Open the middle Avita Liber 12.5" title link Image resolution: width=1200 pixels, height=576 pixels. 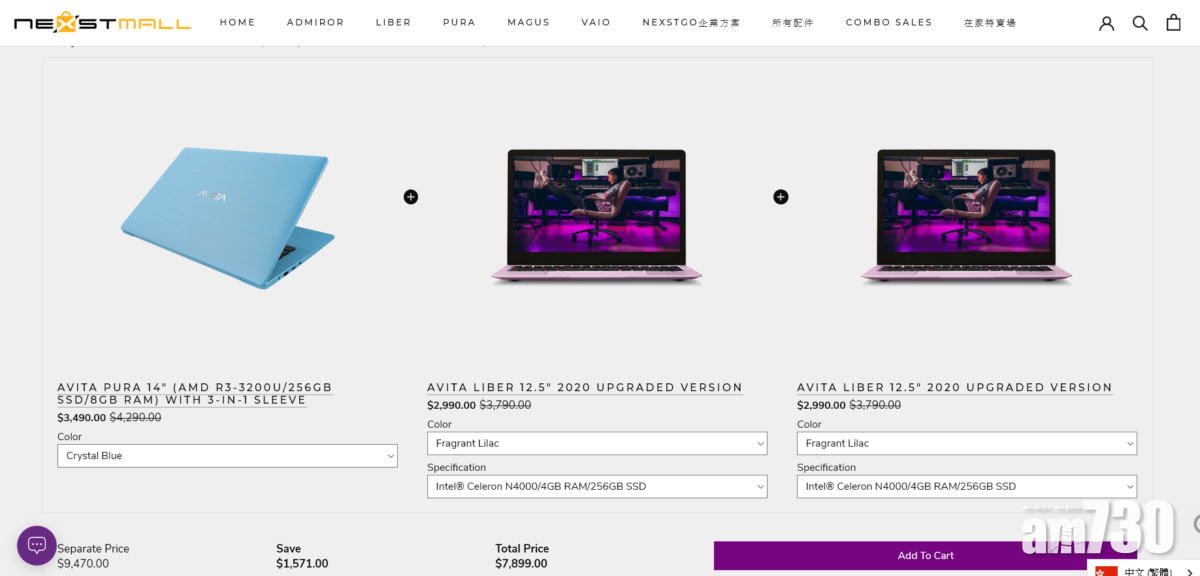pyautogui.click(x=585, y=388)
